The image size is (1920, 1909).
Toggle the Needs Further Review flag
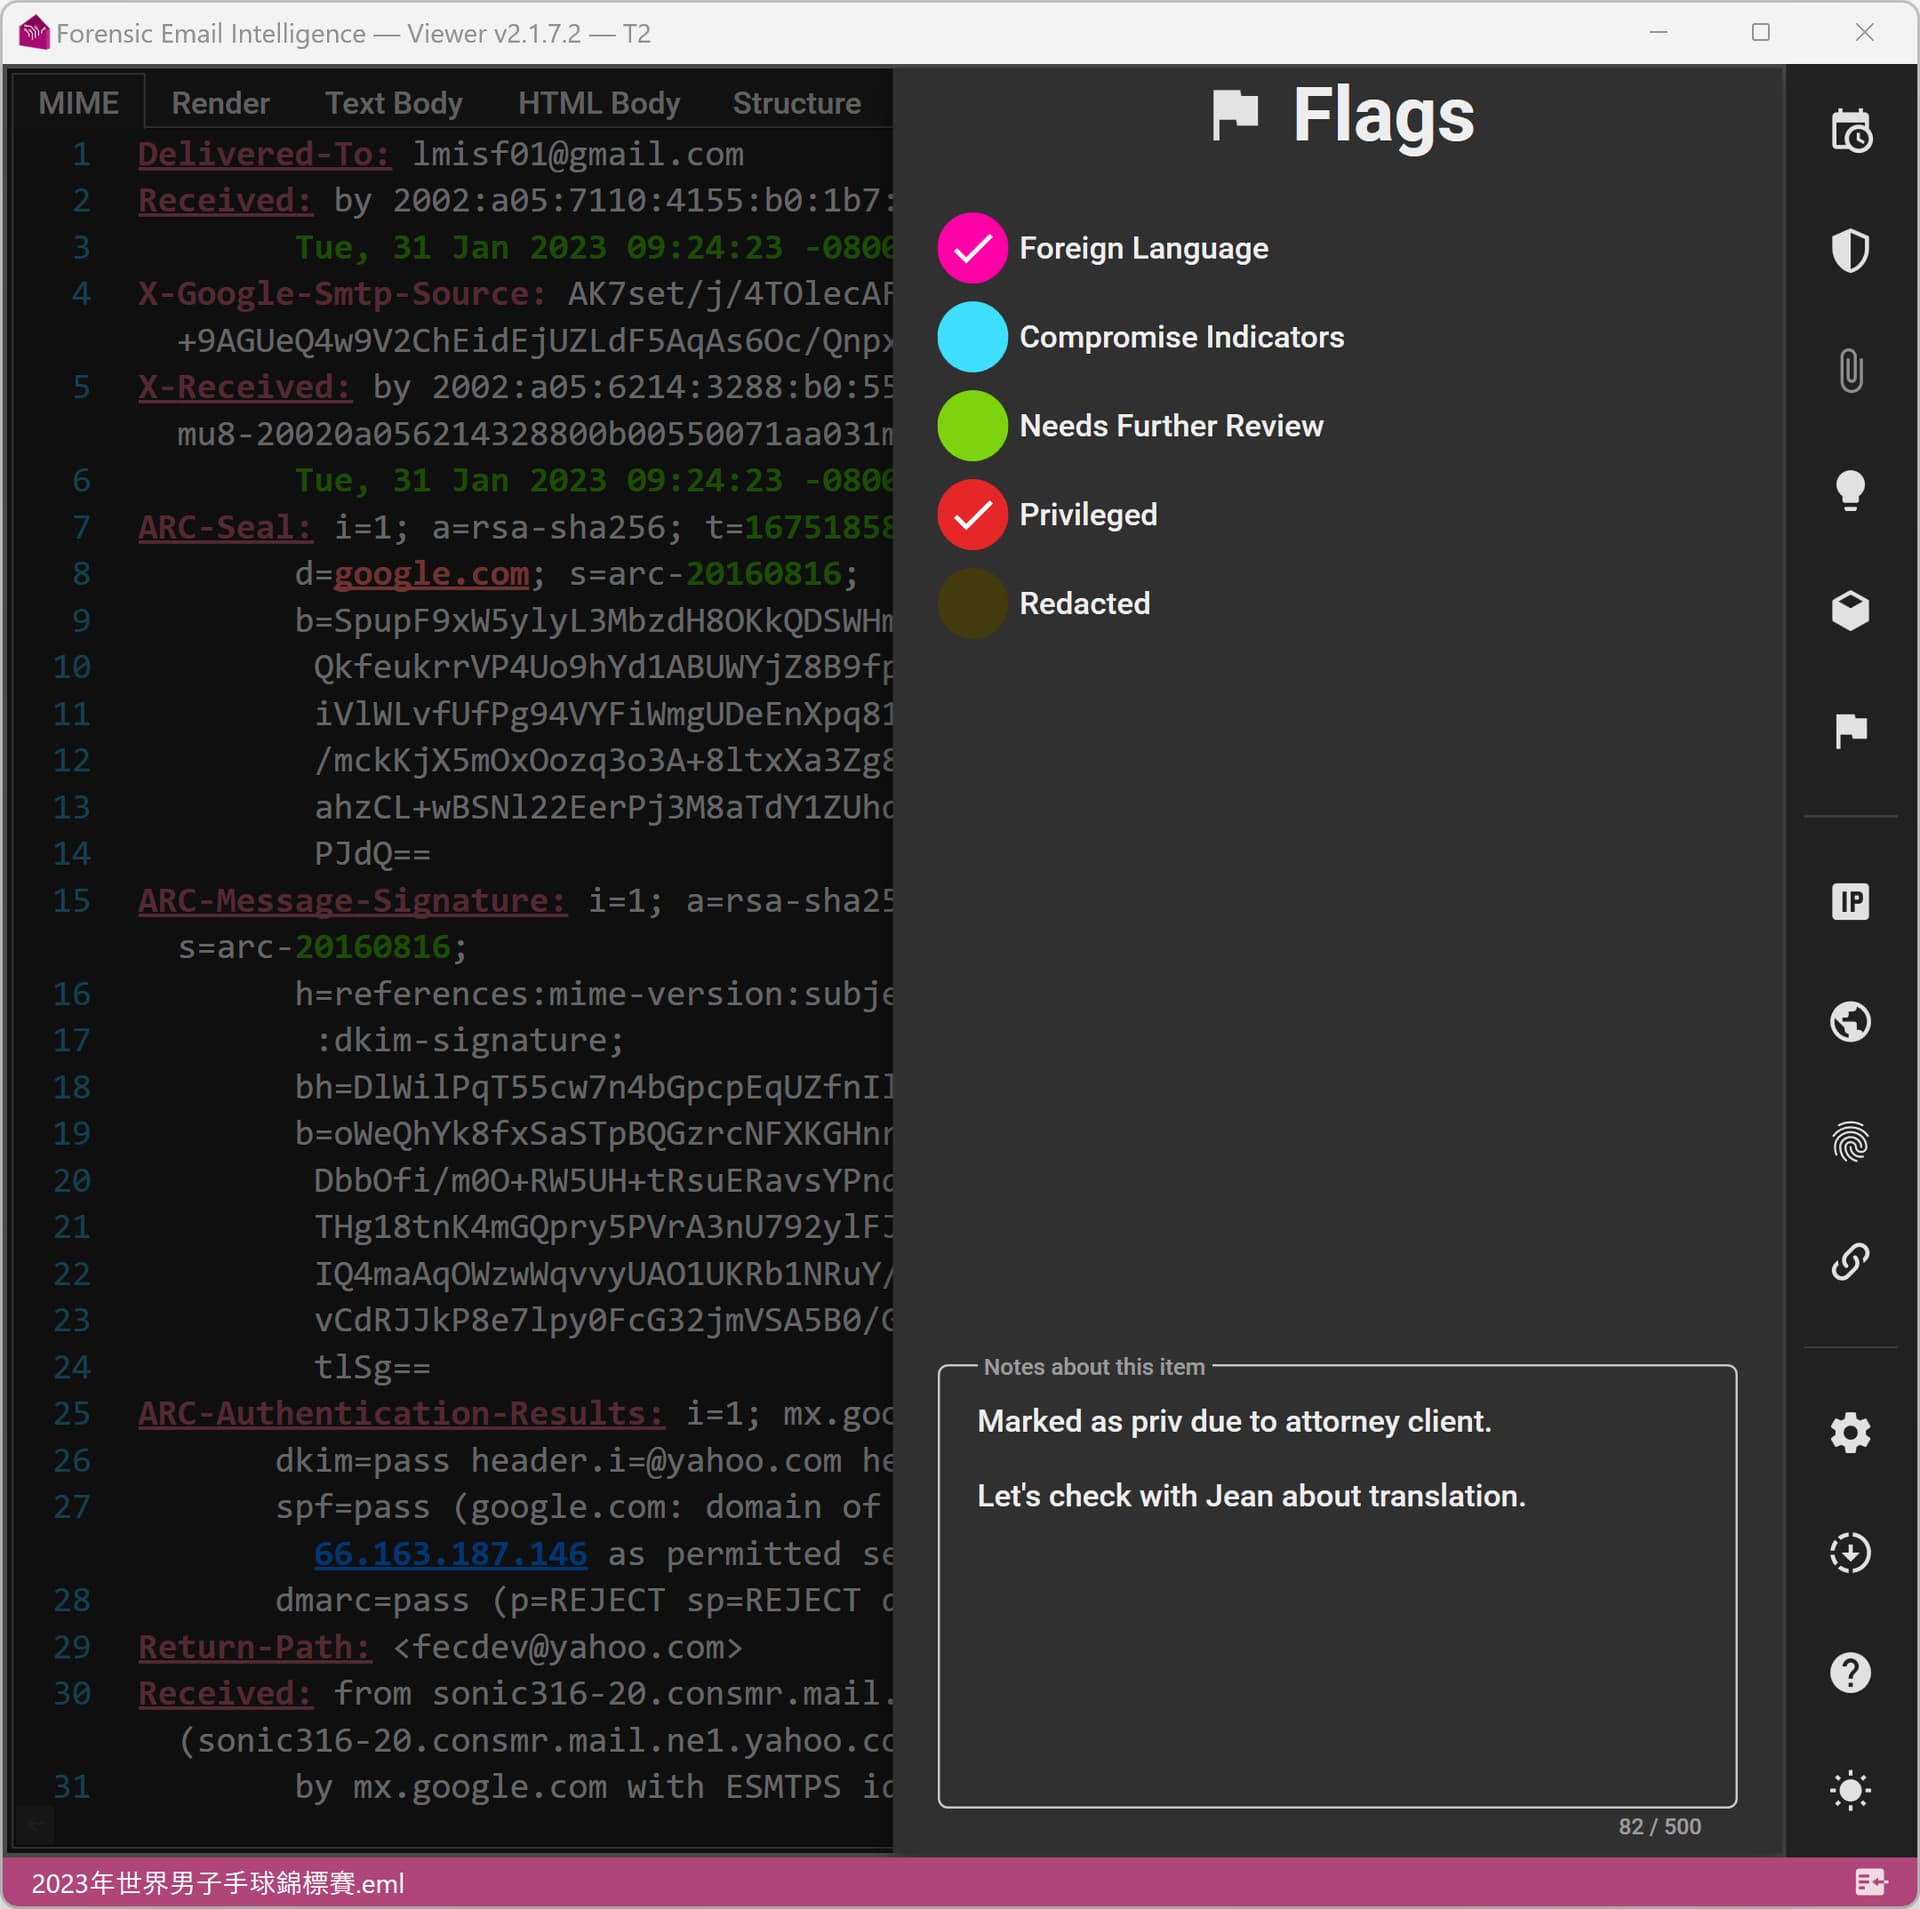(971, 426)
